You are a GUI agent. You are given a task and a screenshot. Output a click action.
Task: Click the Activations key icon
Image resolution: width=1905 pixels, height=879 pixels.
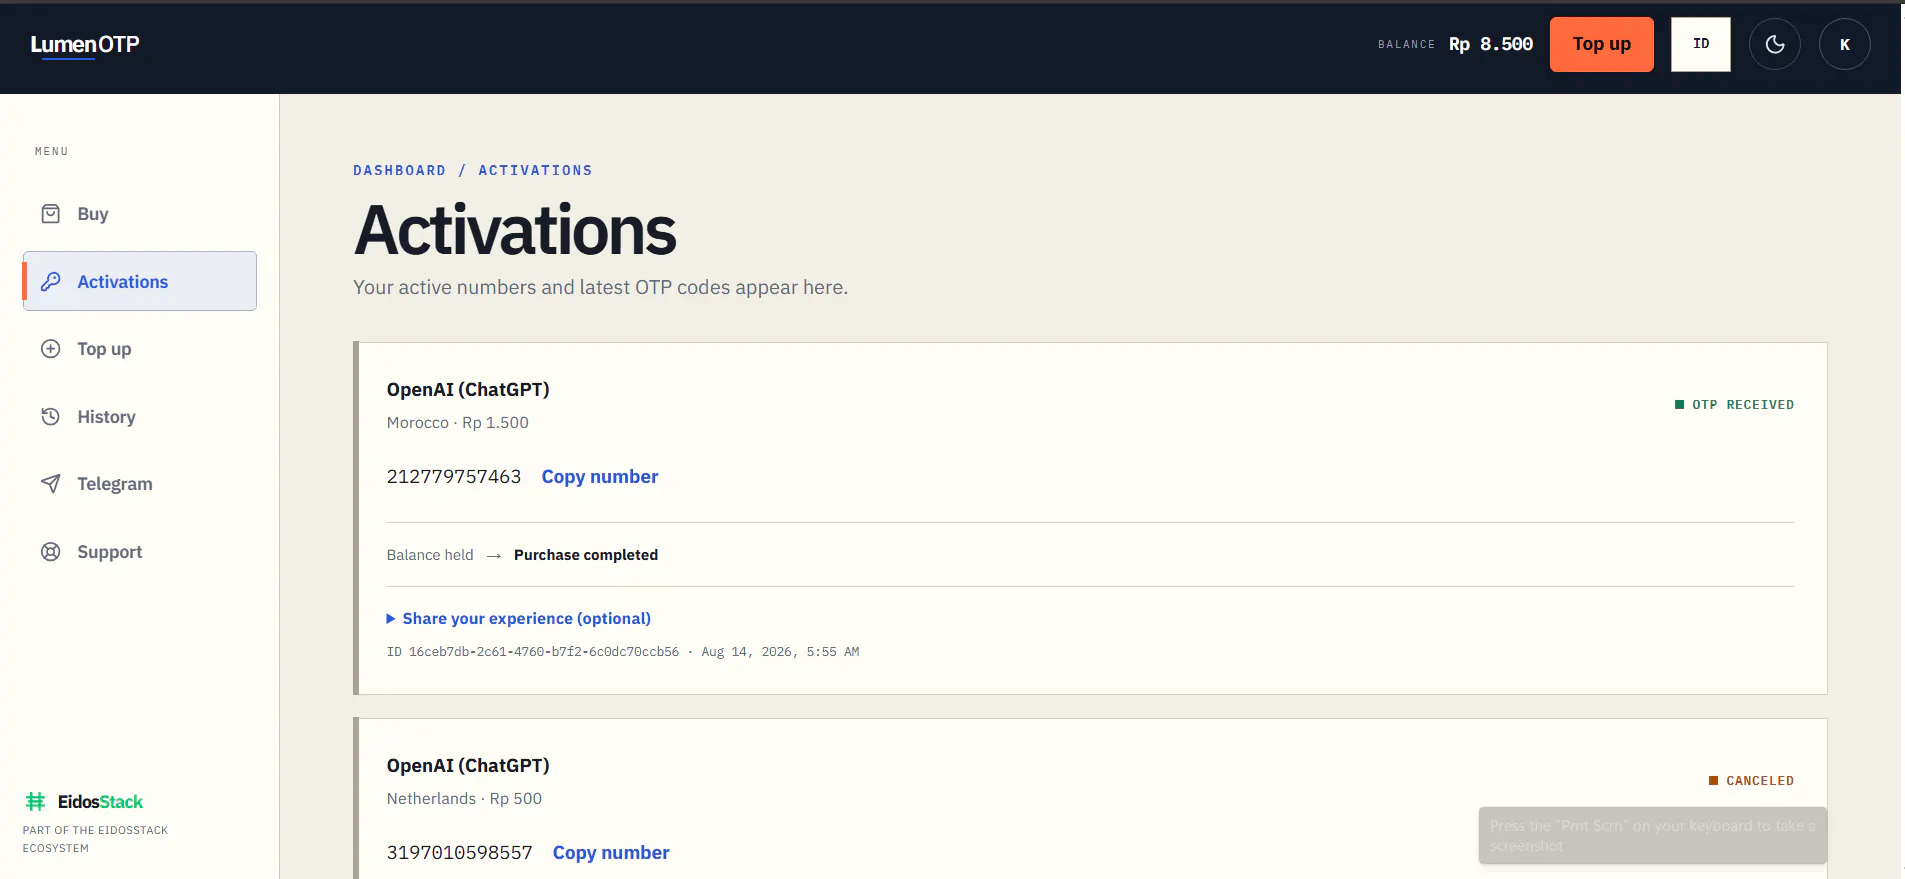click(x=50, y=281)
